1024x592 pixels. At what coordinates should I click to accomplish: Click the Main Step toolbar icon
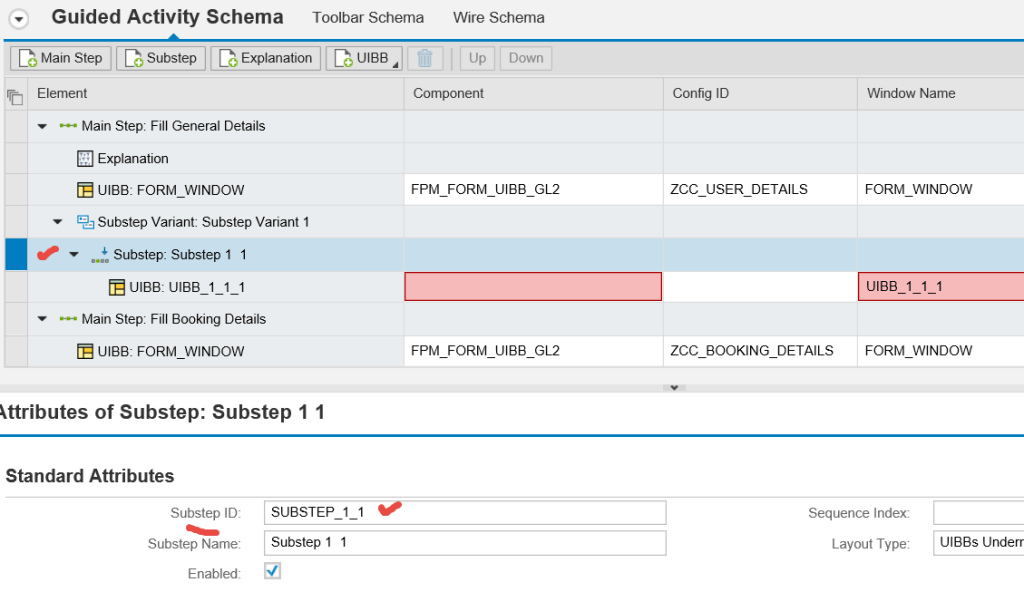[28, 58]
